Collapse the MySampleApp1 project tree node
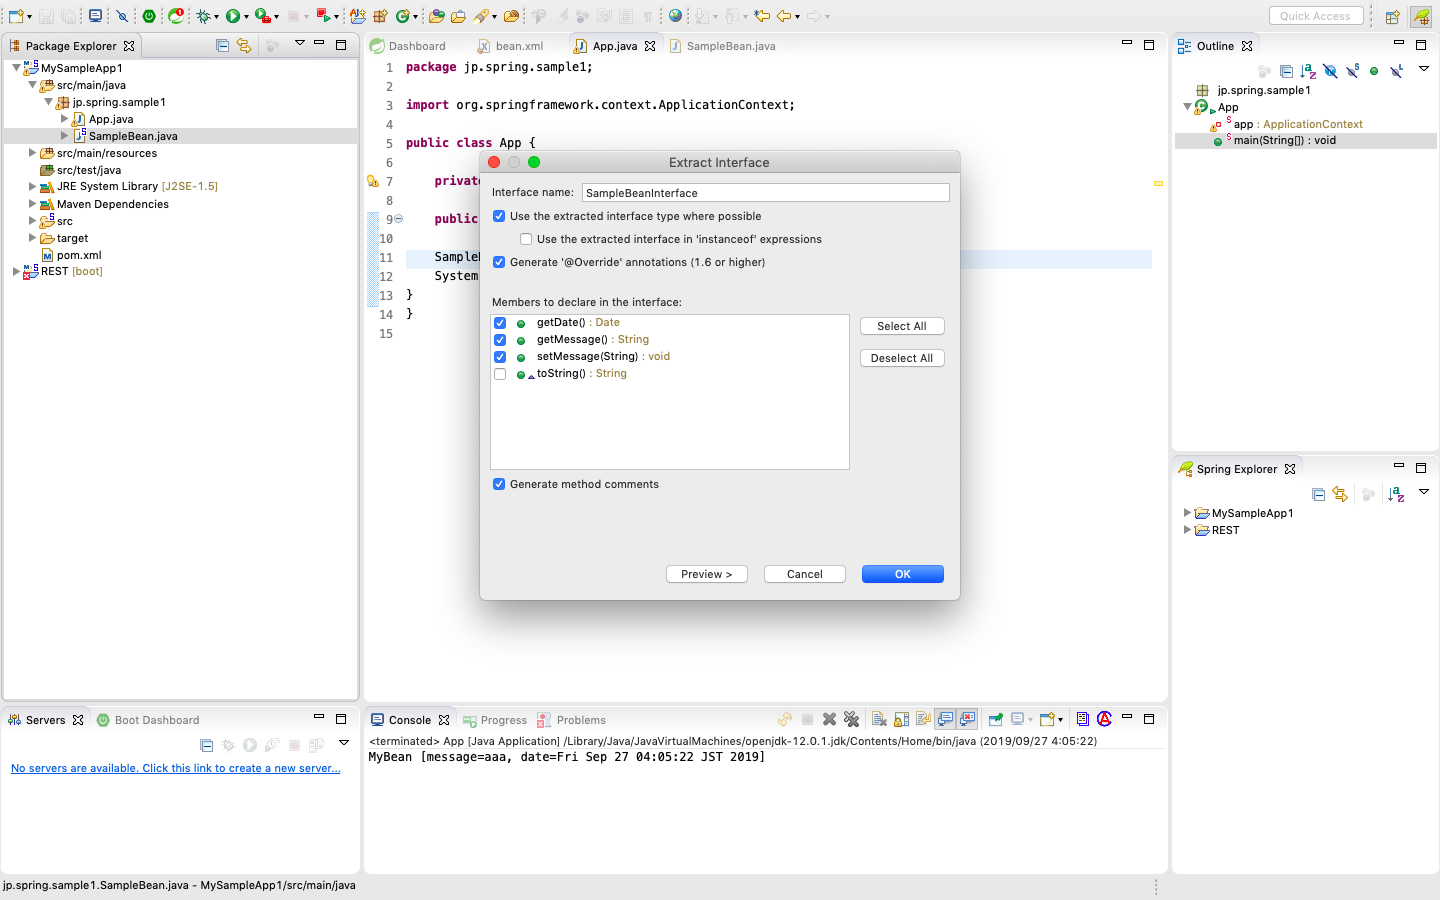 (16, 68)
